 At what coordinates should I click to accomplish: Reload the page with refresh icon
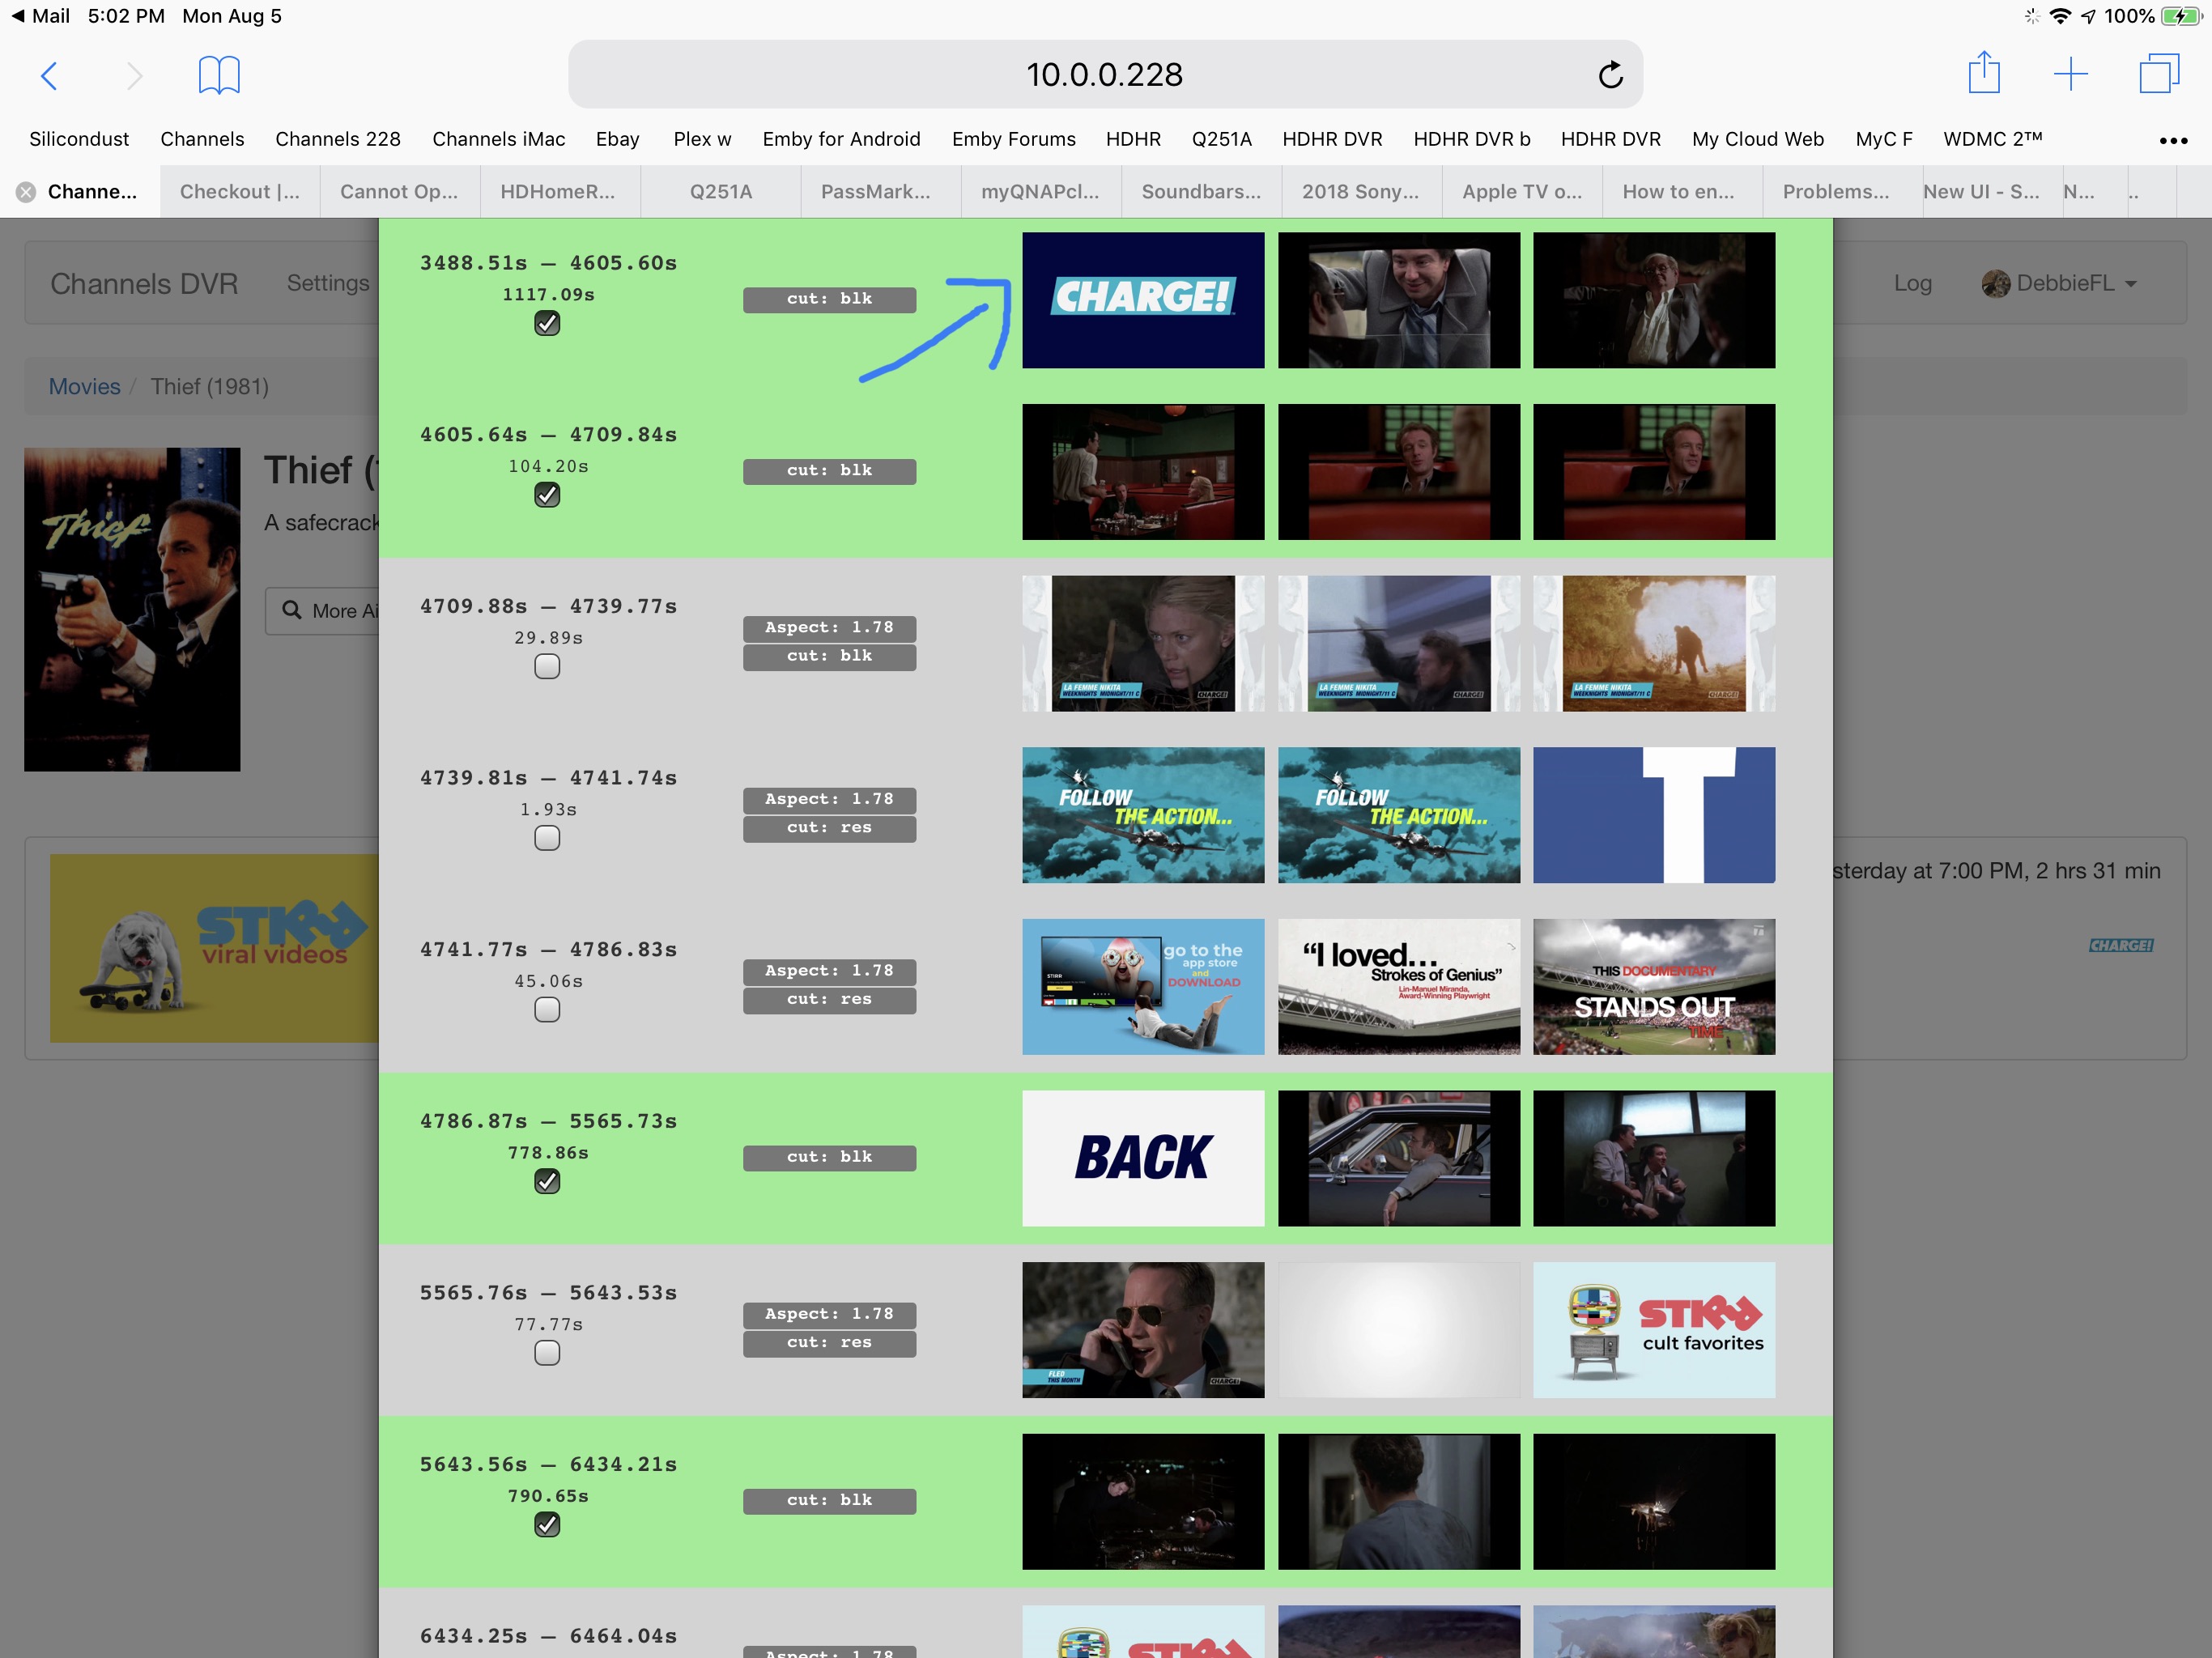pyautogui.click(x=1610, y=75)
